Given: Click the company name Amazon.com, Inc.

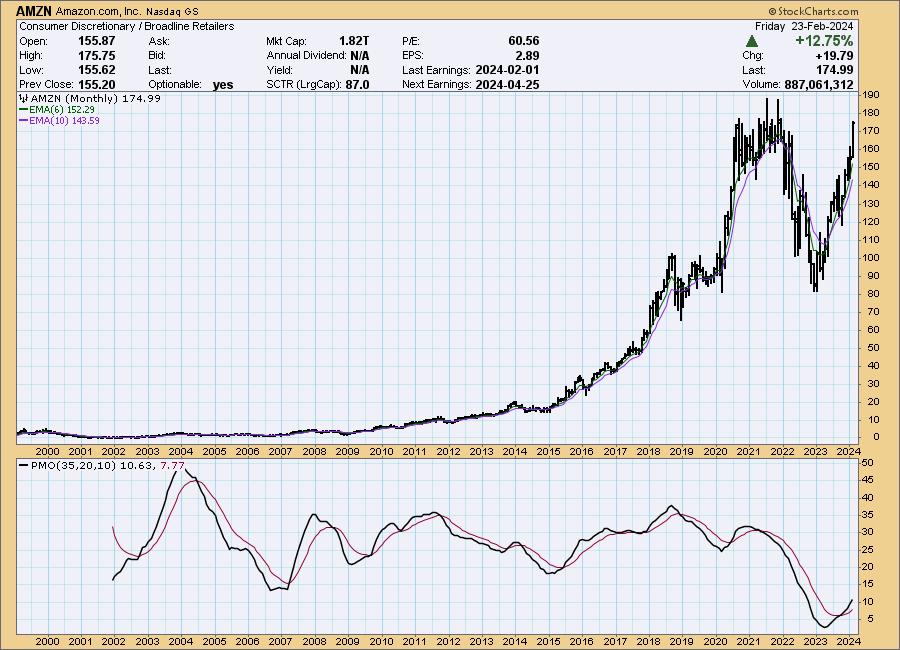Looking at the screenshot, I should [x=99, y=11].
